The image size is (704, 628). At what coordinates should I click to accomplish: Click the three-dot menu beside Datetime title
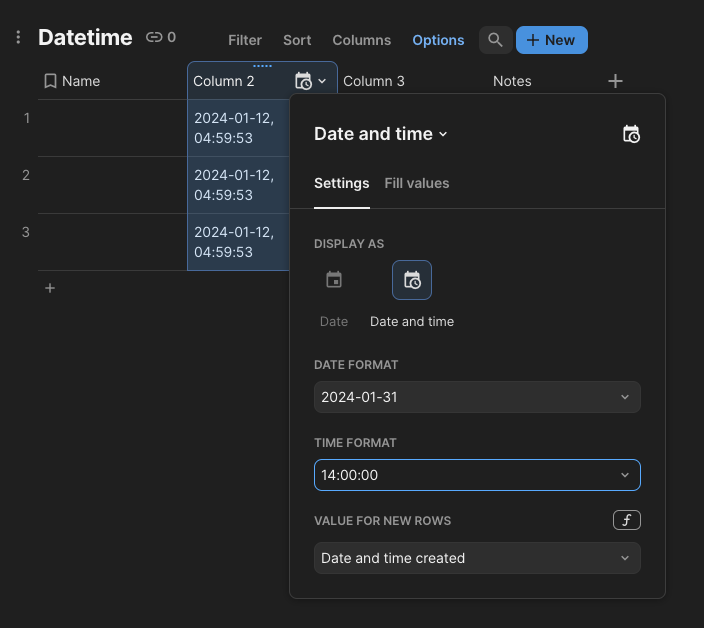pos(18,38)
